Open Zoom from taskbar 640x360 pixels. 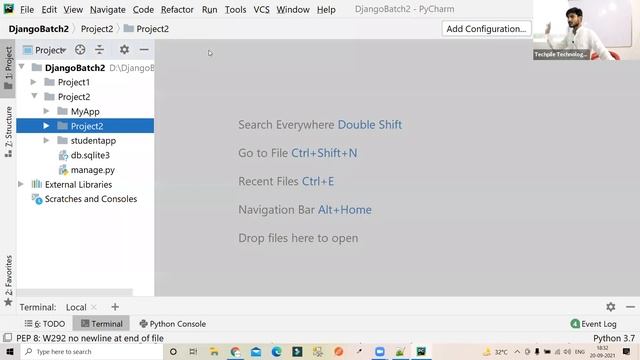[x=380, y=351]
